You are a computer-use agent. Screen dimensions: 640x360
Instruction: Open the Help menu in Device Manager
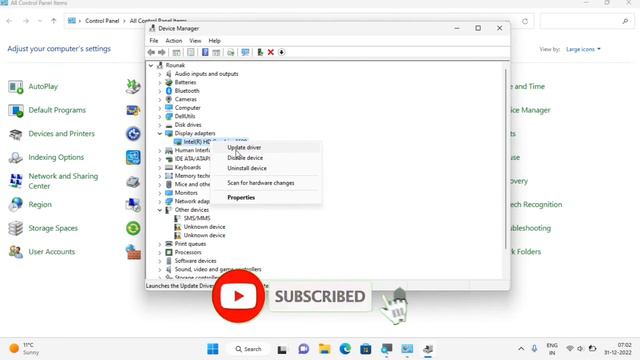pyautogui.click(x=214, y=41)
